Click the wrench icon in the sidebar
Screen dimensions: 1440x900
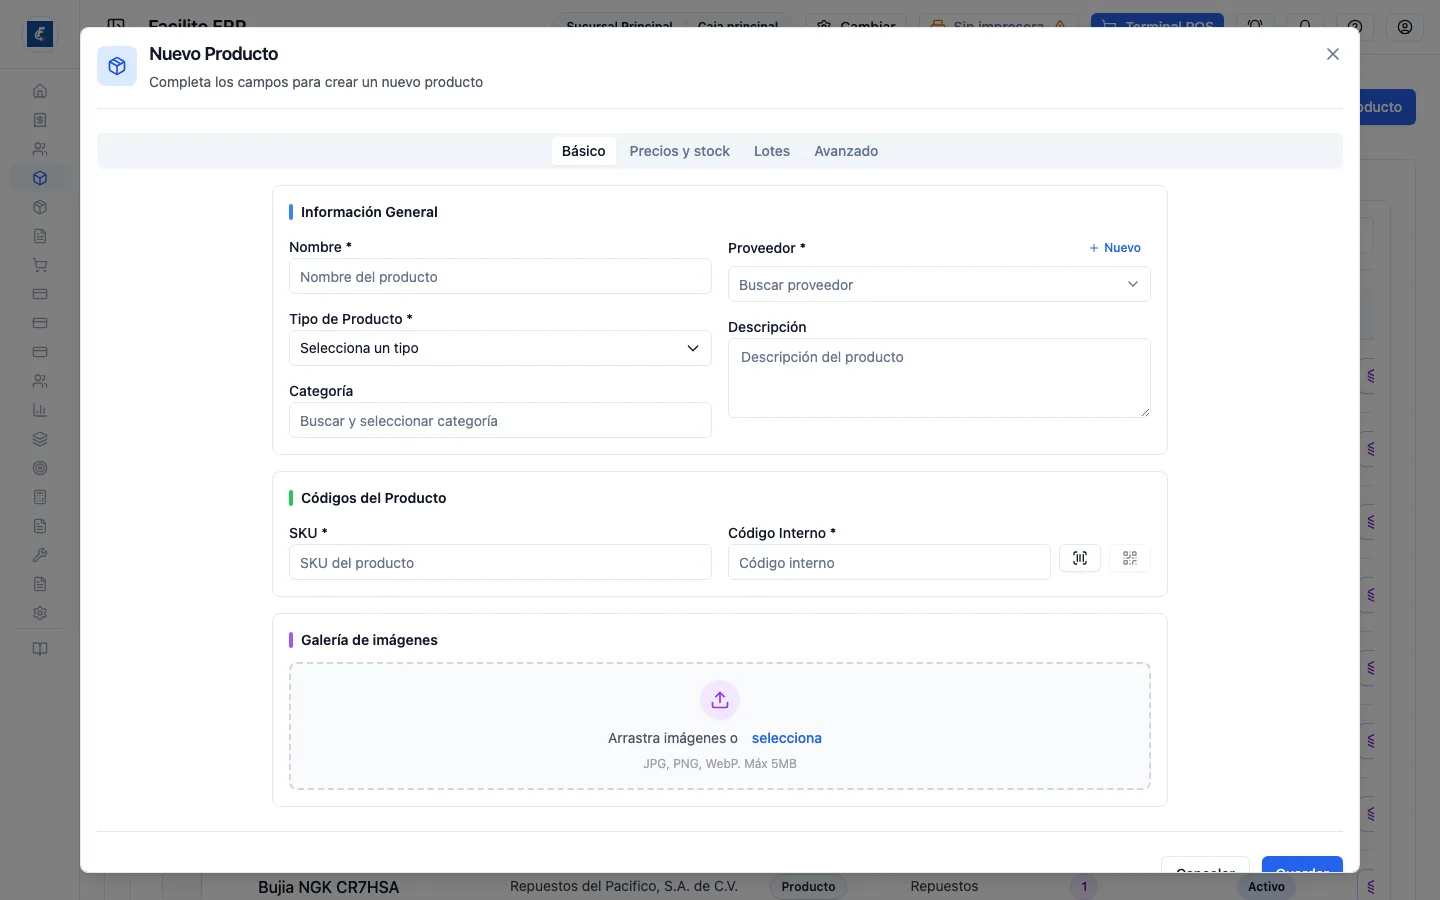pos(40,555)
